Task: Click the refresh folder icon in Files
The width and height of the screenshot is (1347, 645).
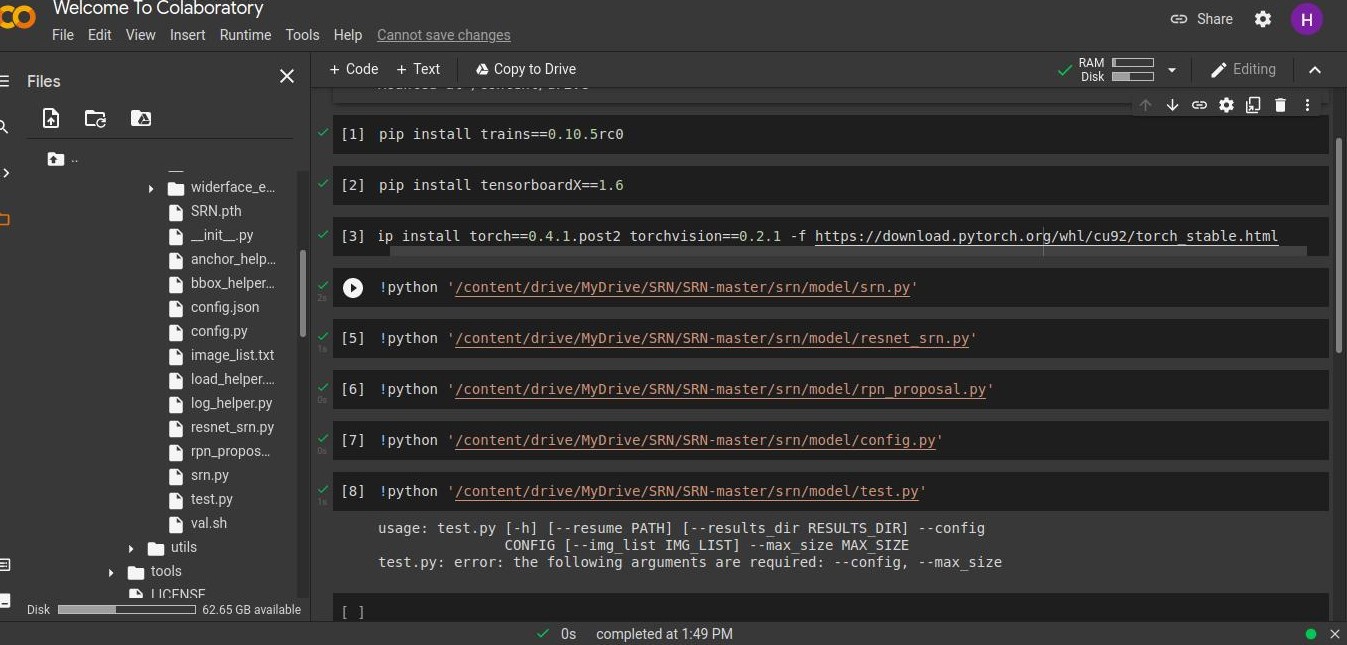Action: pyautogui.click(x=95, y=118)
